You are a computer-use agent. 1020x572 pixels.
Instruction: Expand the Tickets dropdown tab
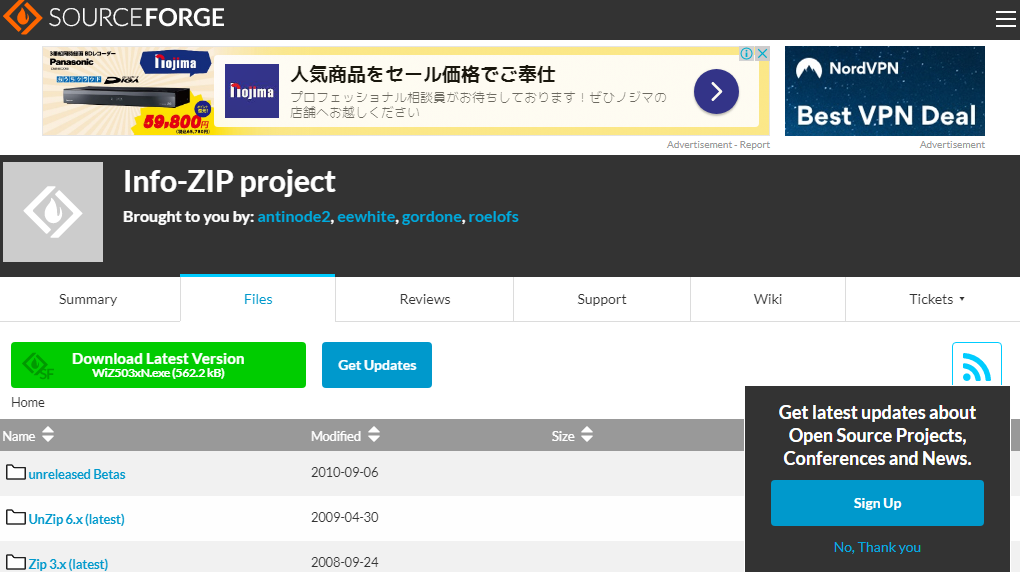pyautogui.click(x=936, y=299)
